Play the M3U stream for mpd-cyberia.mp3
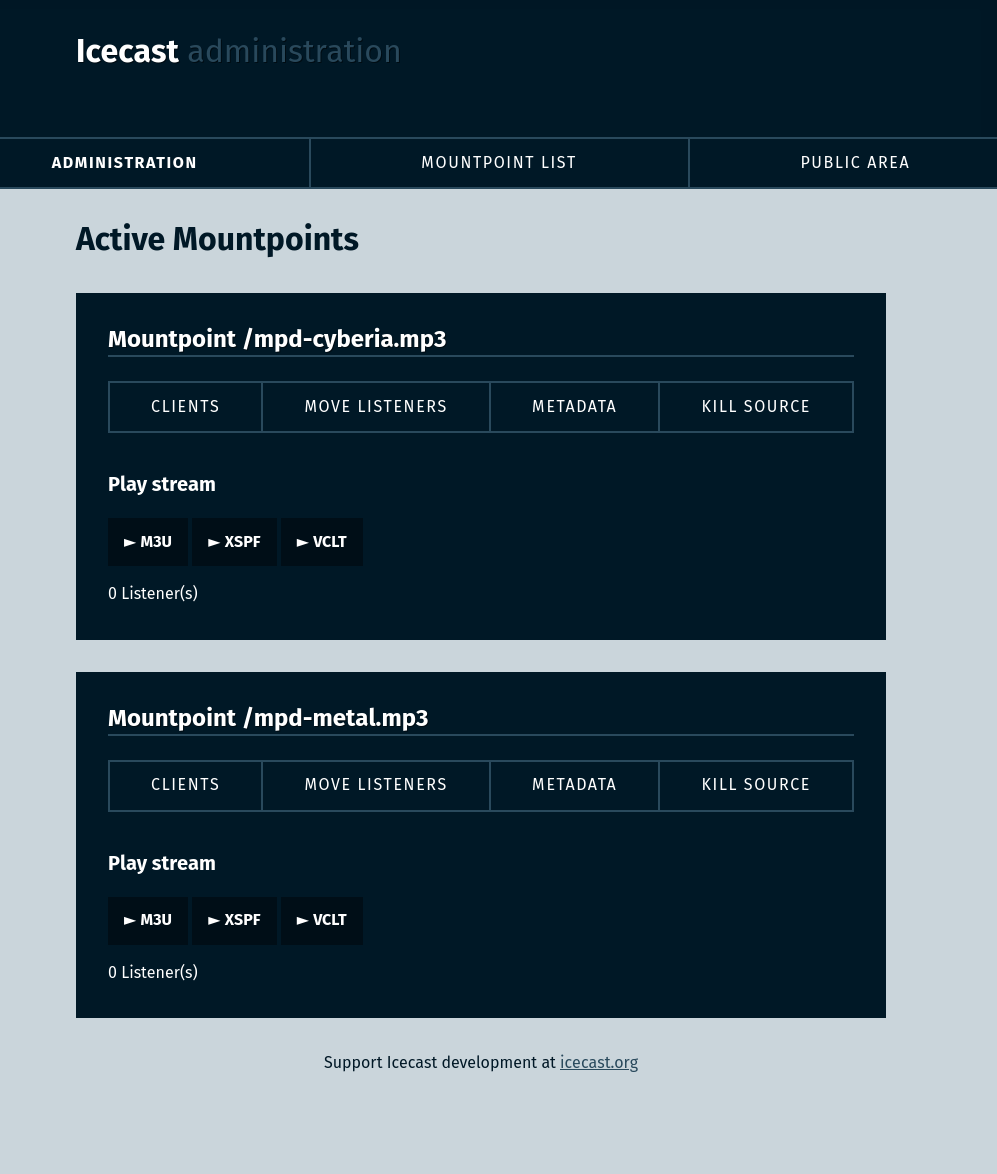Image resolution: width=997 pixels, height=1174 pixels. [x=147, y=541]
